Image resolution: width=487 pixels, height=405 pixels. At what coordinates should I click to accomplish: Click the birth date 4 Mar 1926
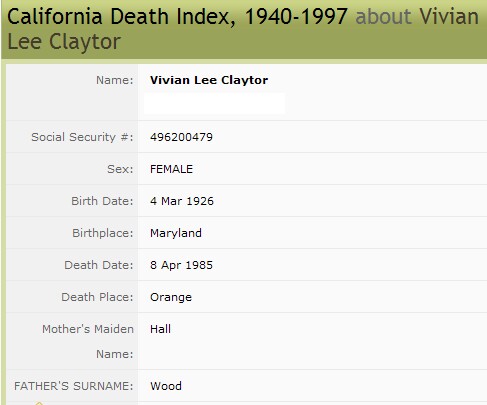tap(182, 201)
